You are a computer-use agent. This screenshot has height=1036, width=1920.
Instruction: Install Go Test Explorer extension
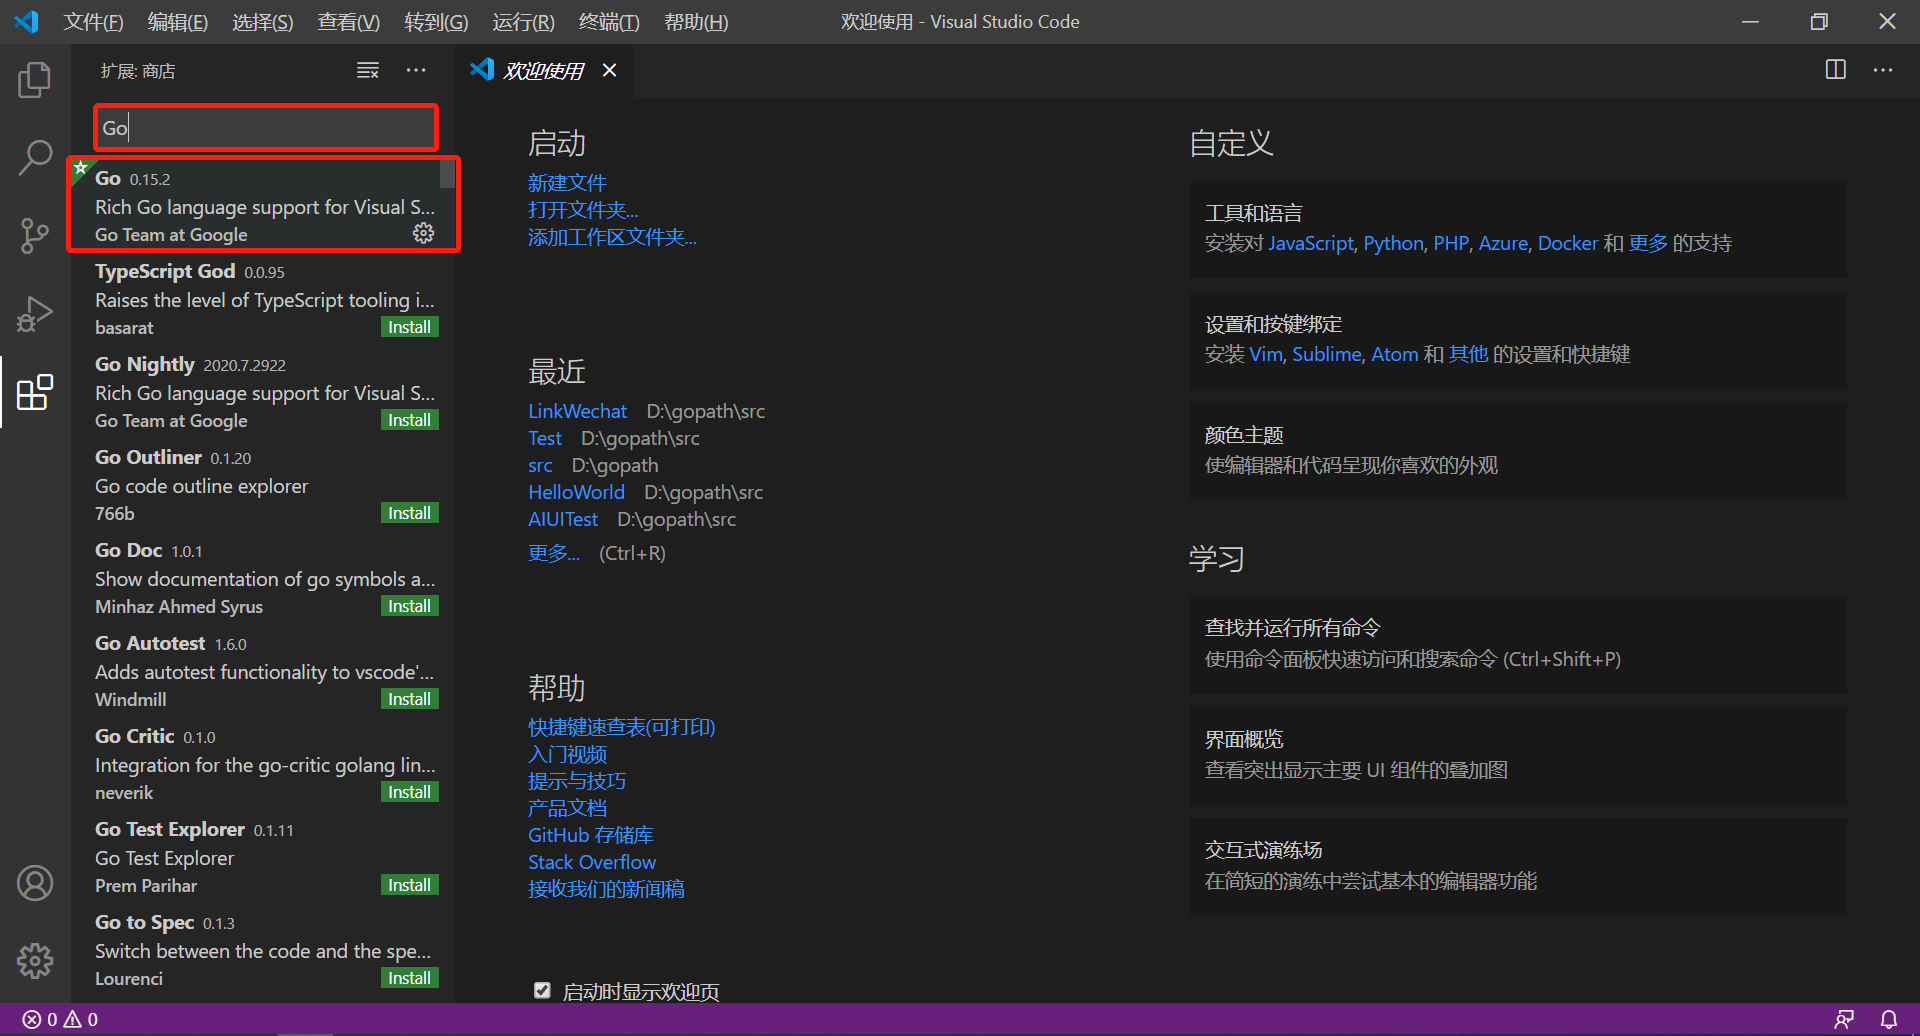410,885
